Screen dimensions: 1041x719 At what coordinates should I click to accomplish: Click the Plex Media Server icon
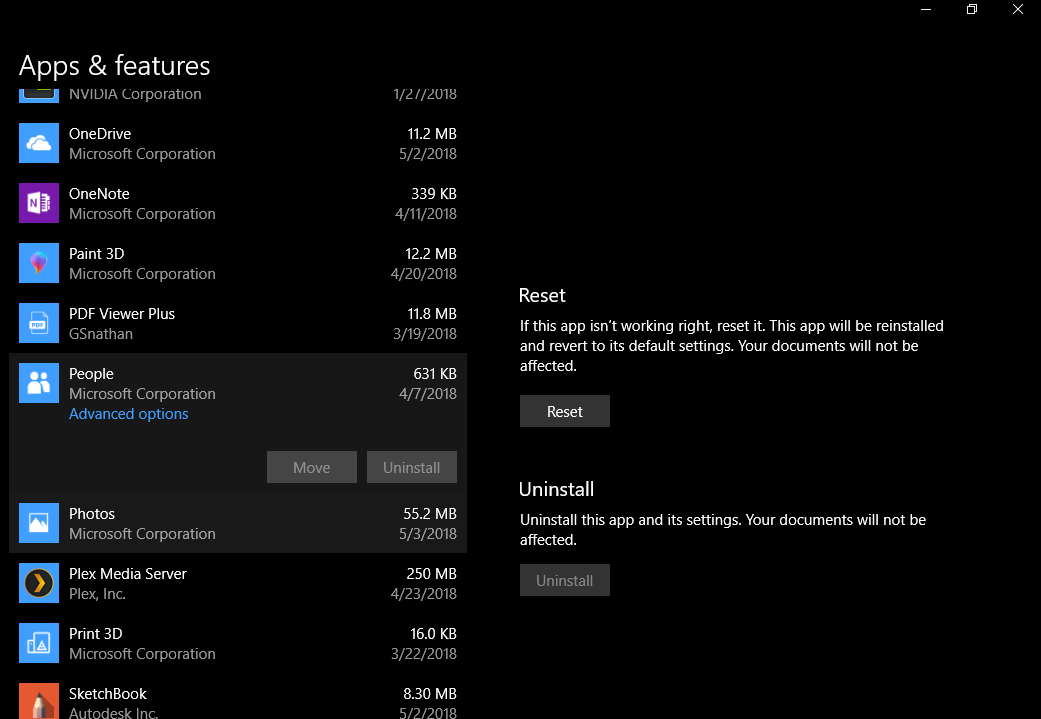pyautogui.click(x=38, y=583)
